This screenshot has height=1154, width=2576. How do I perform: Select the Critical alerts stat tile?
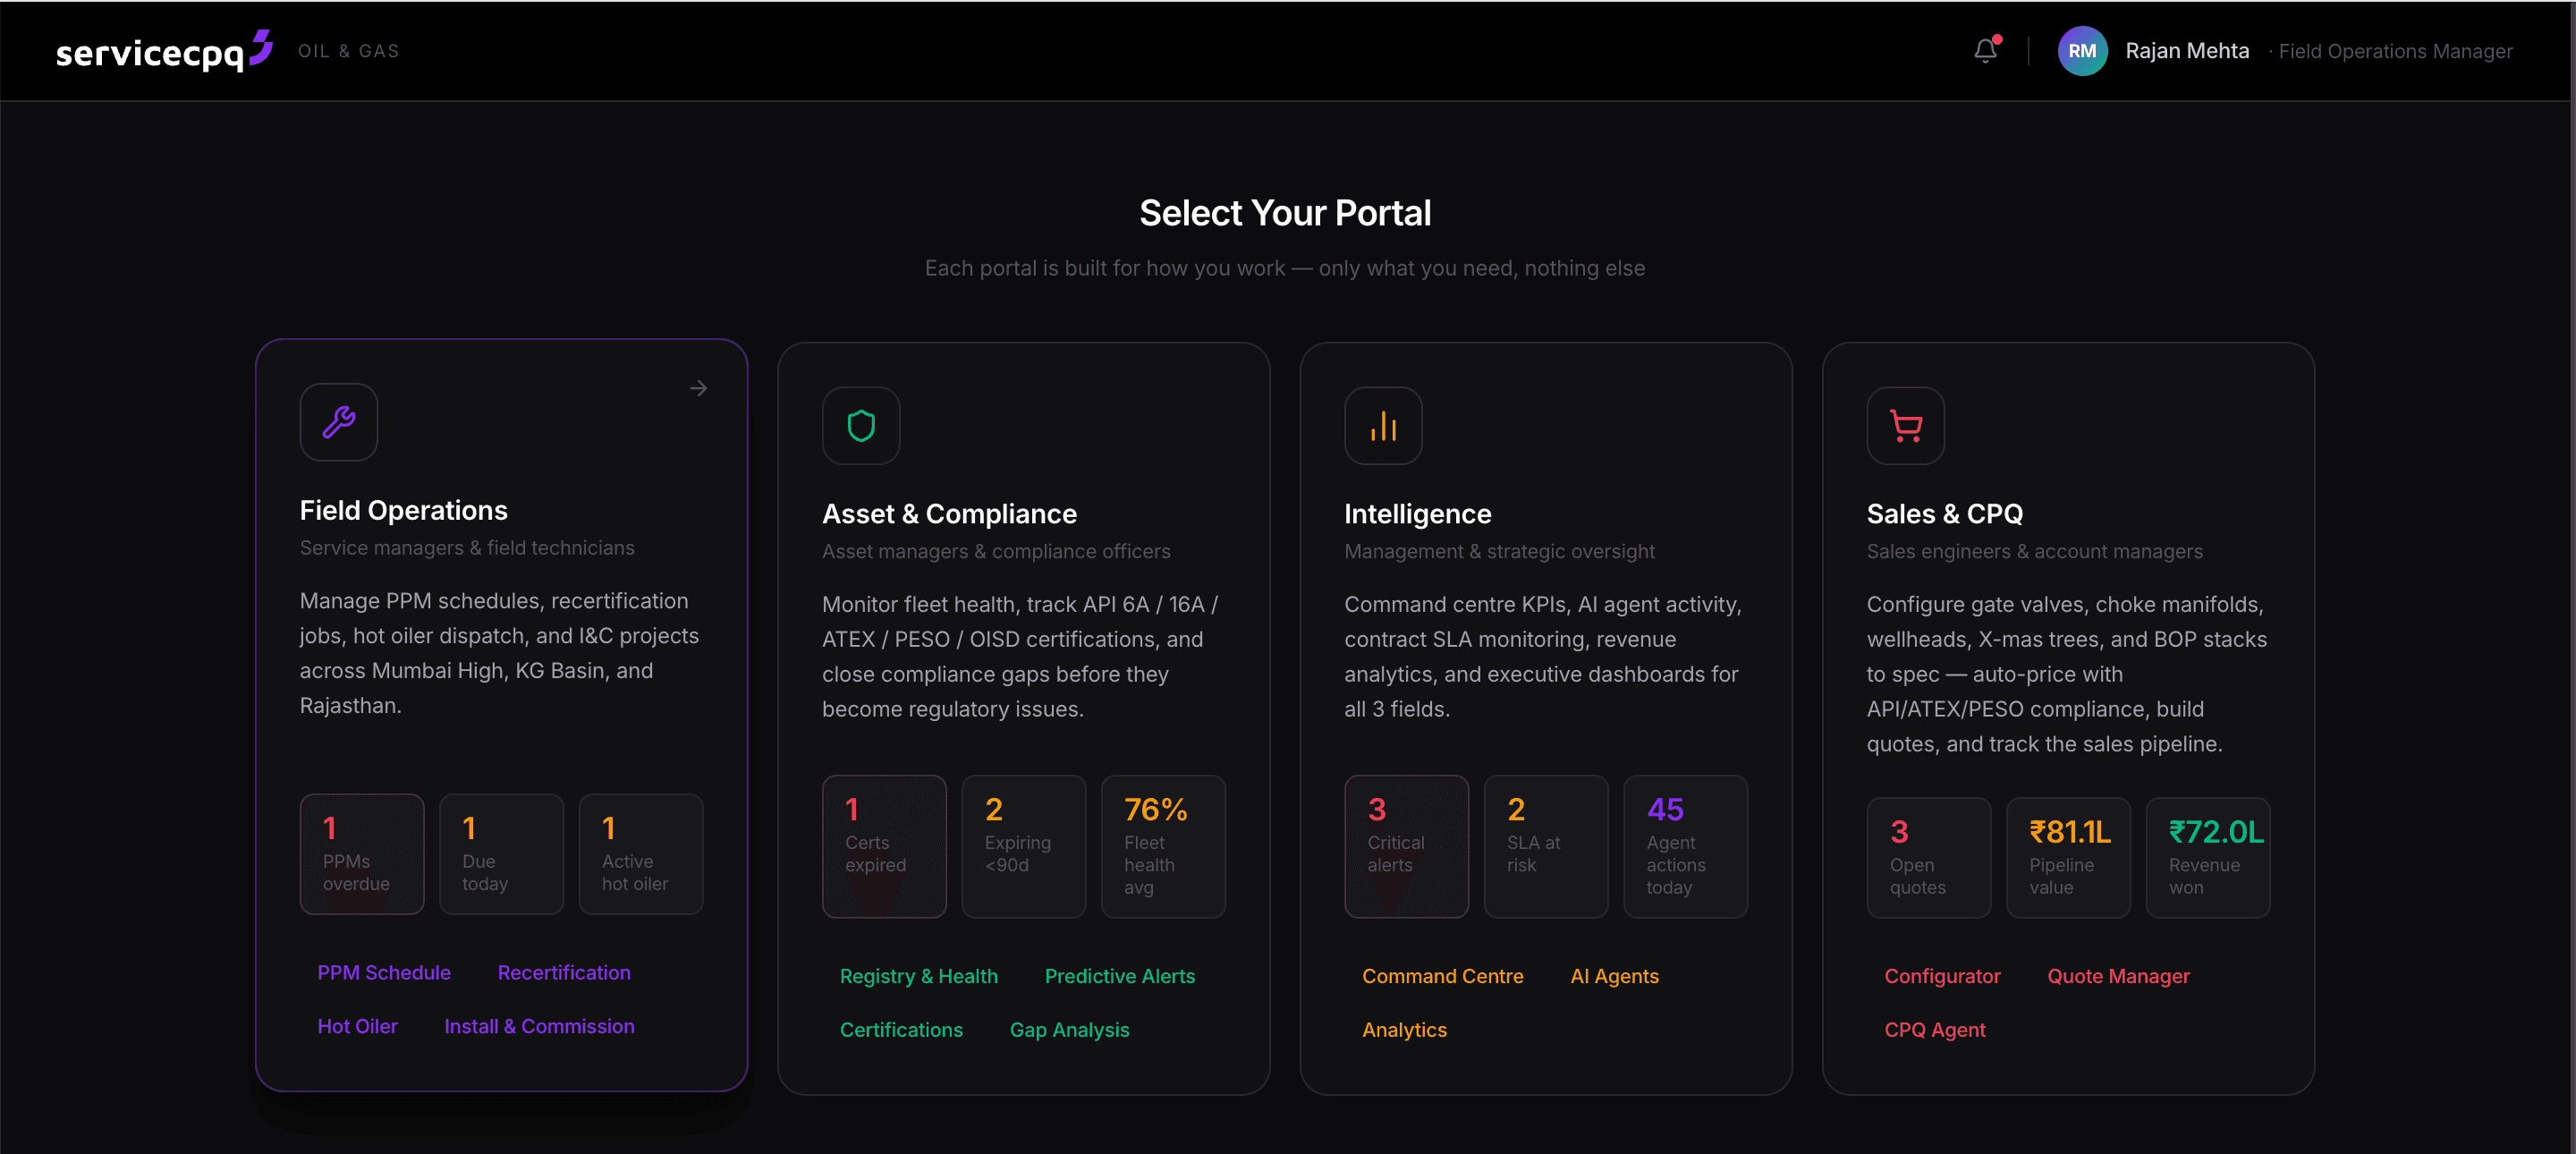click(1406, 846)
